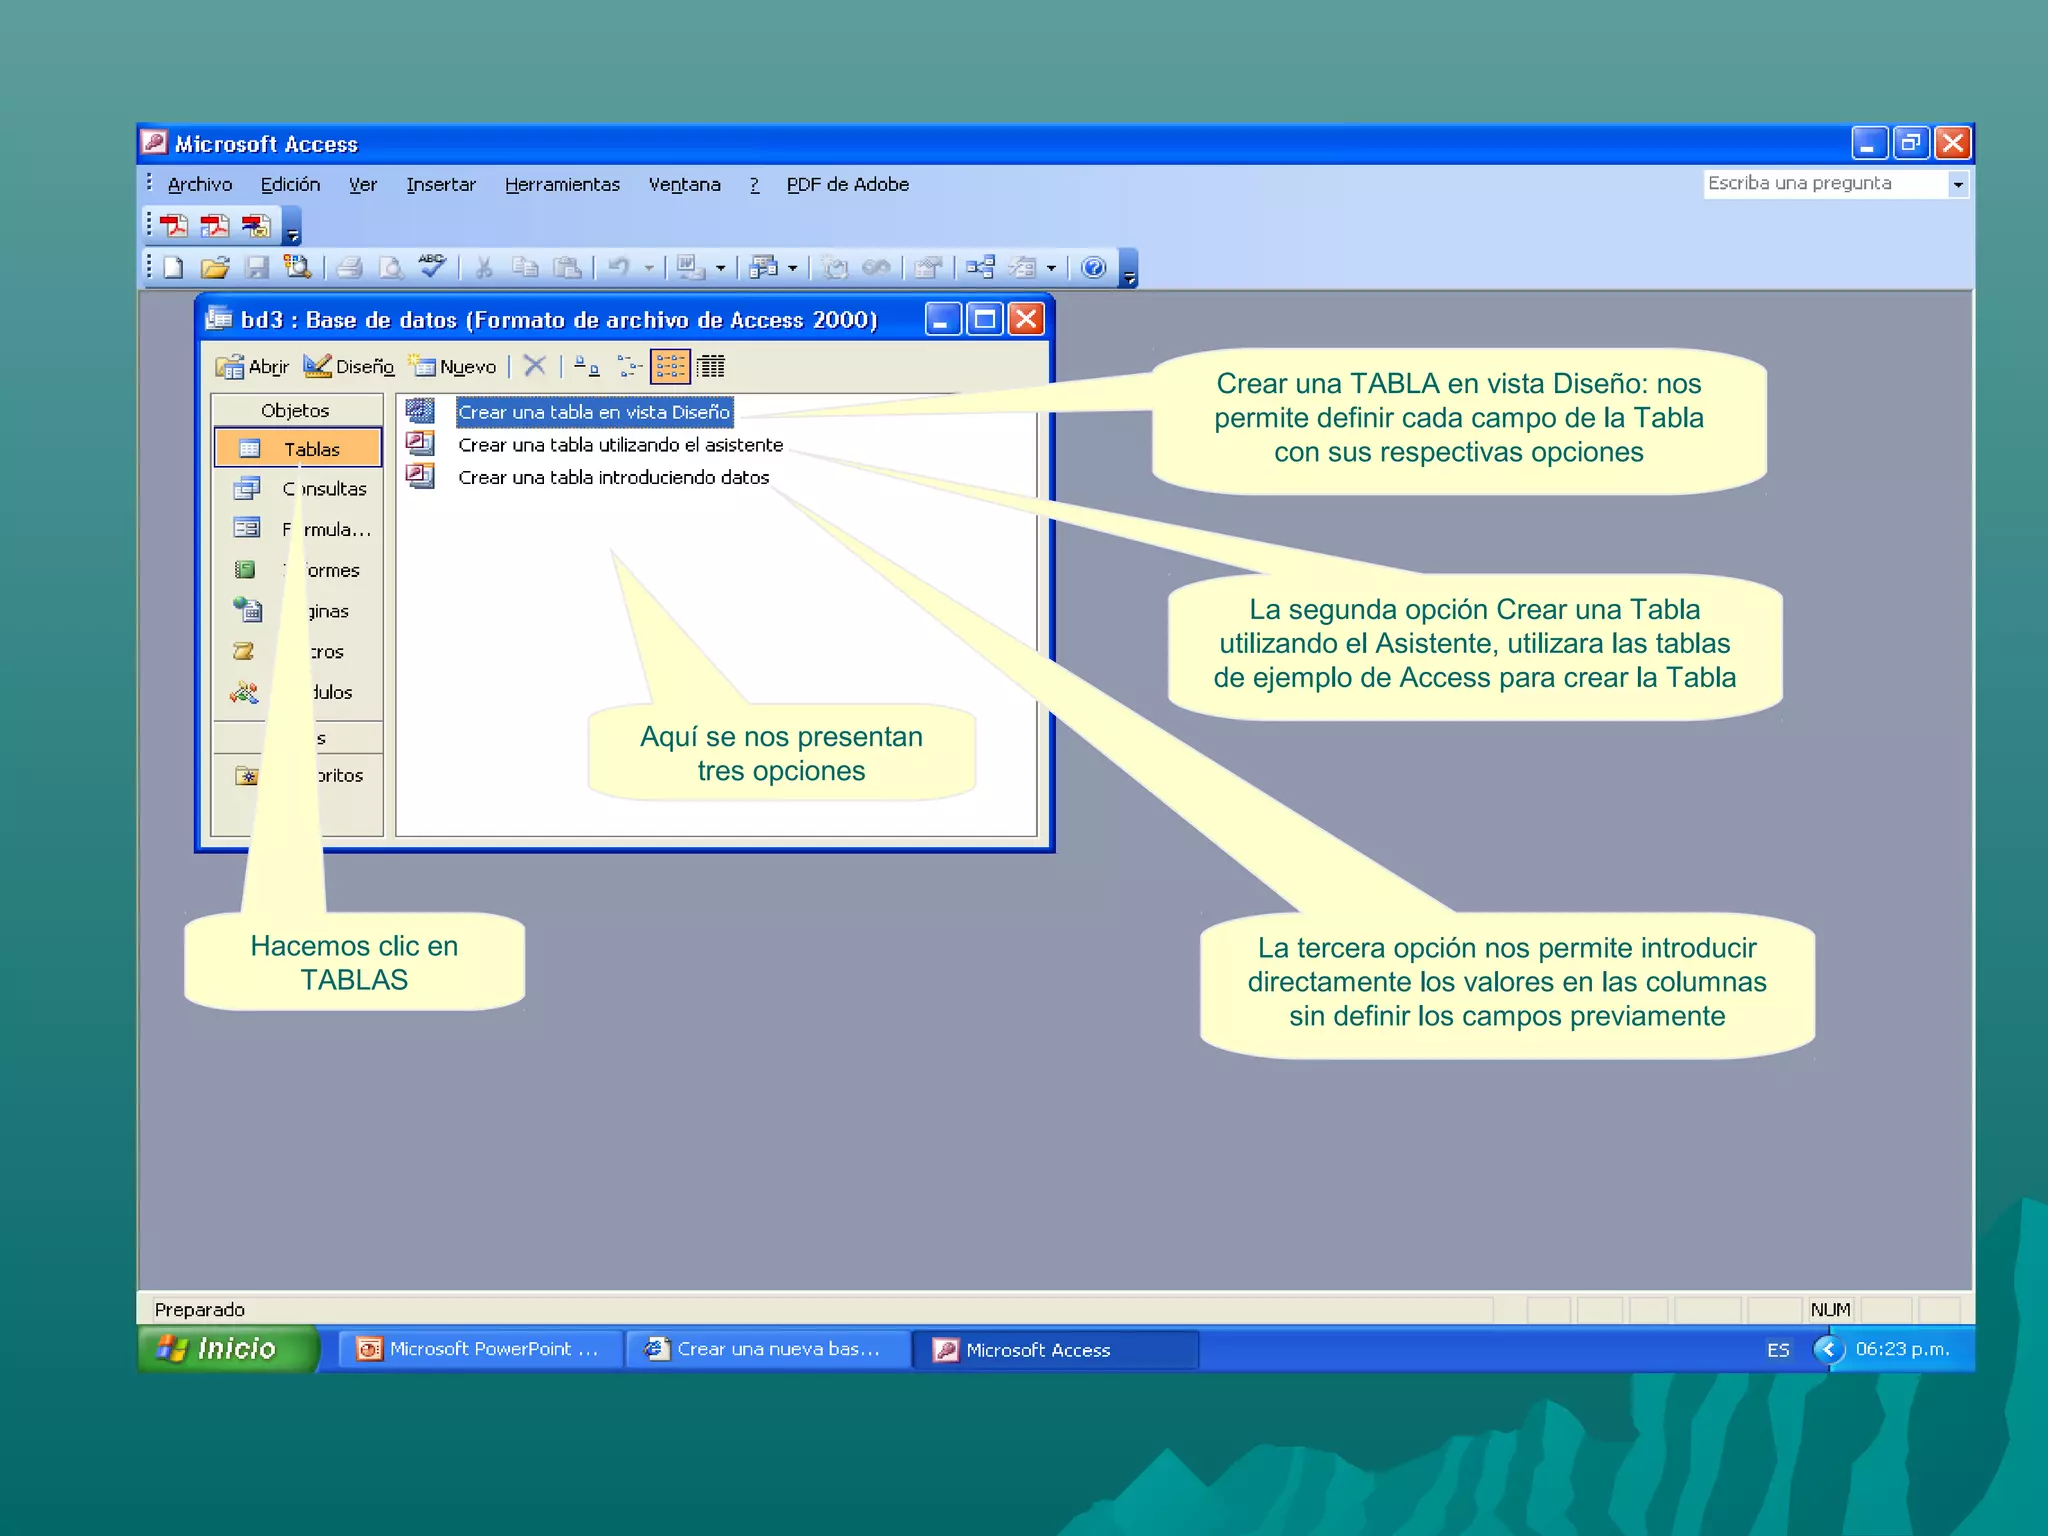The image size is (2048, 1536).
Task: Click the Analyze icon in toolbar
Action: (x=764, y=267)
